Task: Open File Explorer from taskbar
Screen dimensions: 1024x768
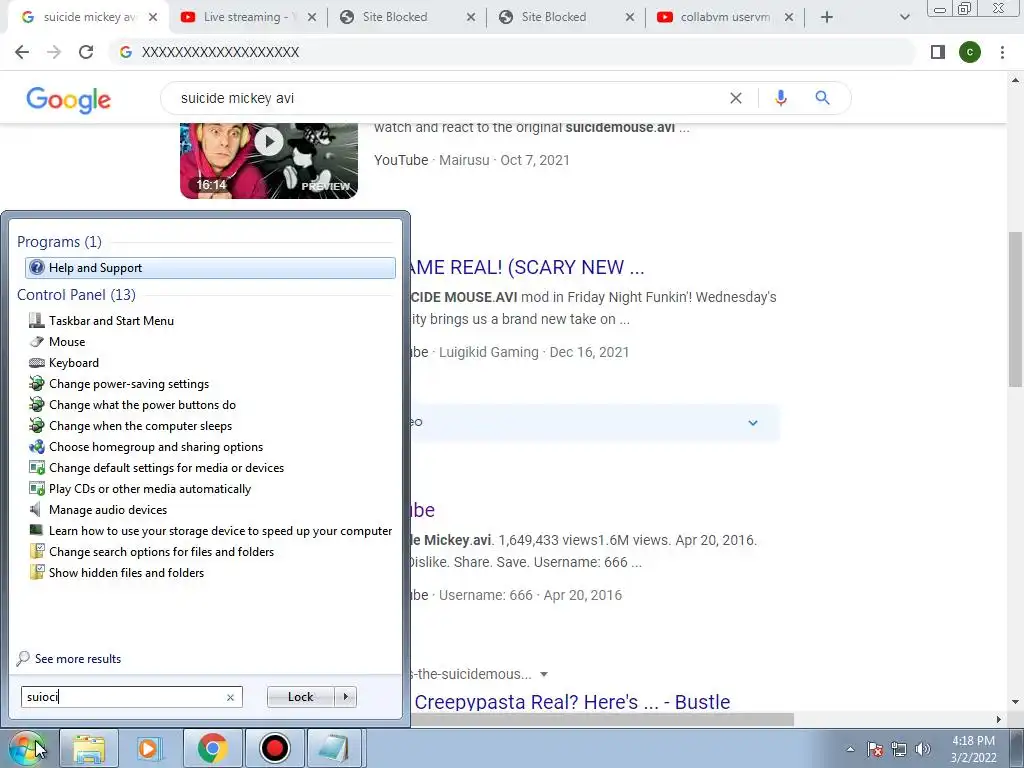Action: pyautogui.click(x=89, y=748)
